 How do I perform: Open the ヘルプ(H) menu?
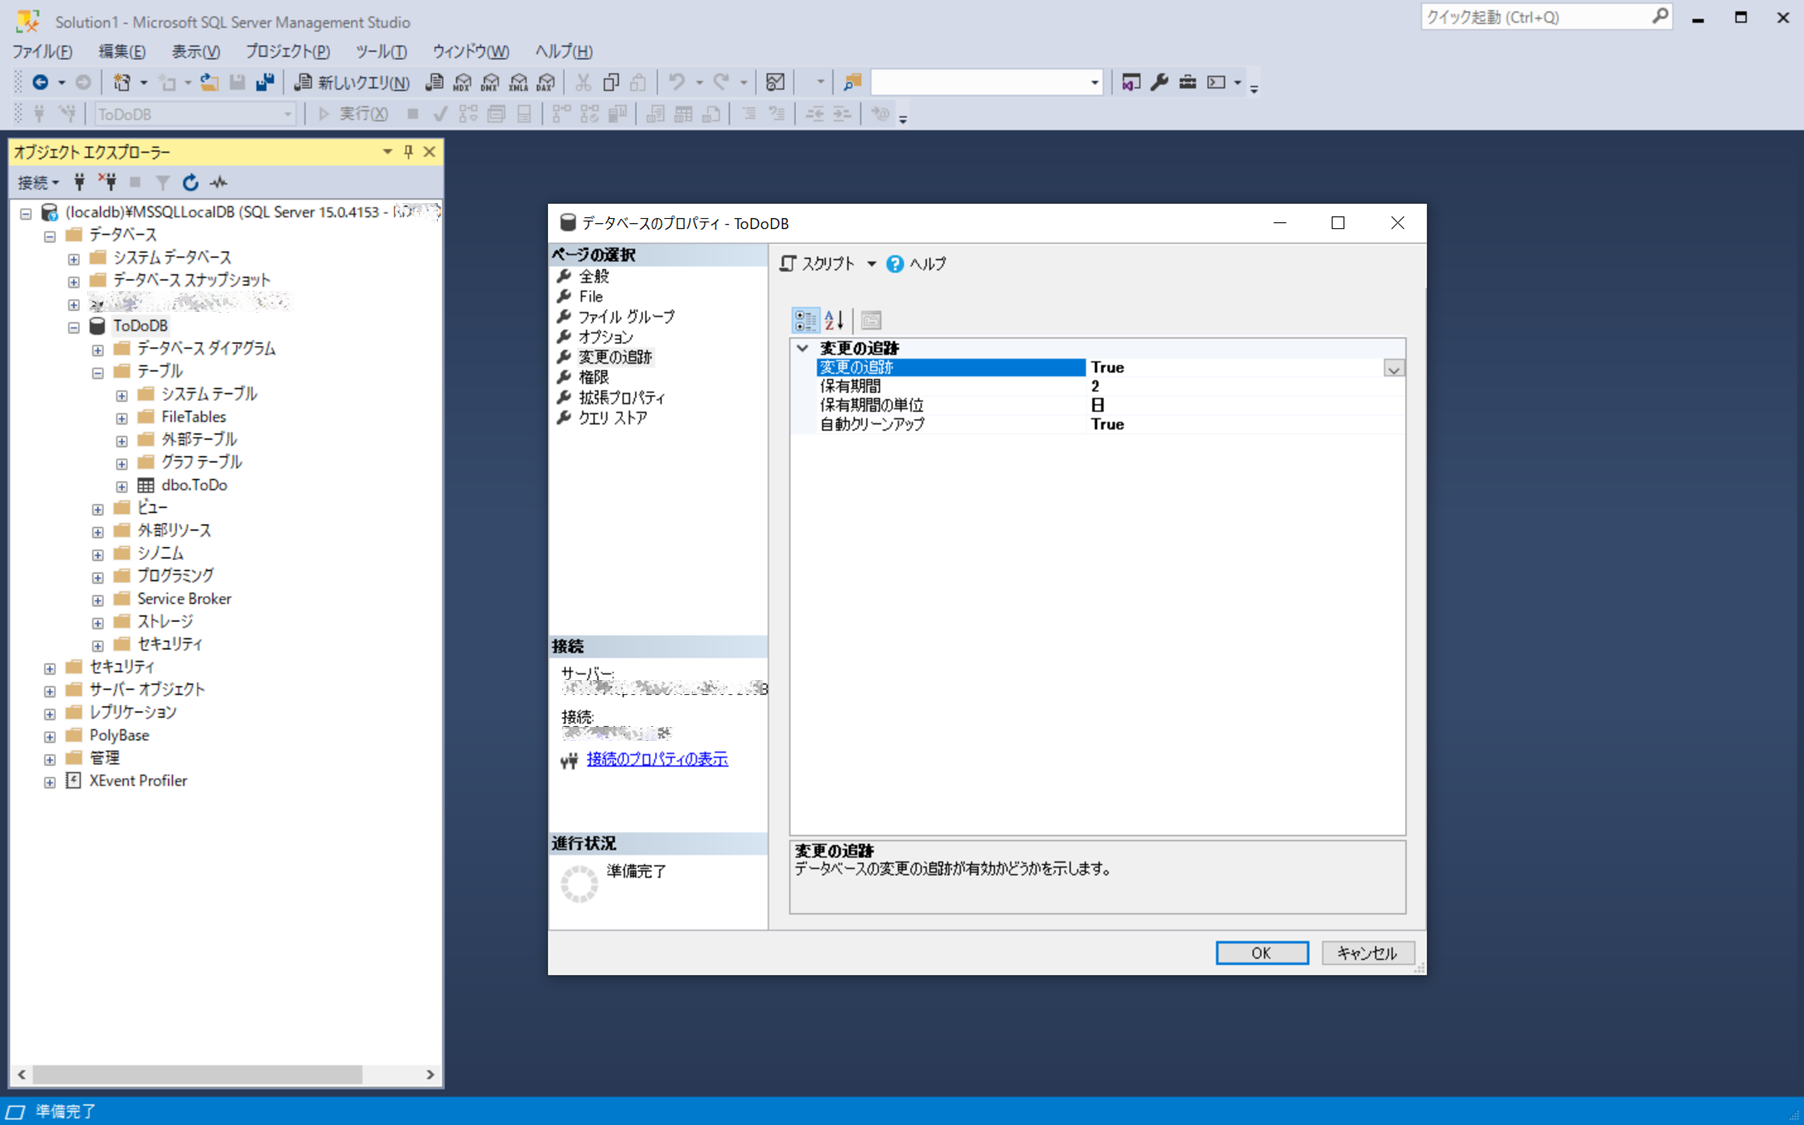pyautogui.click(x=564, y=51)
